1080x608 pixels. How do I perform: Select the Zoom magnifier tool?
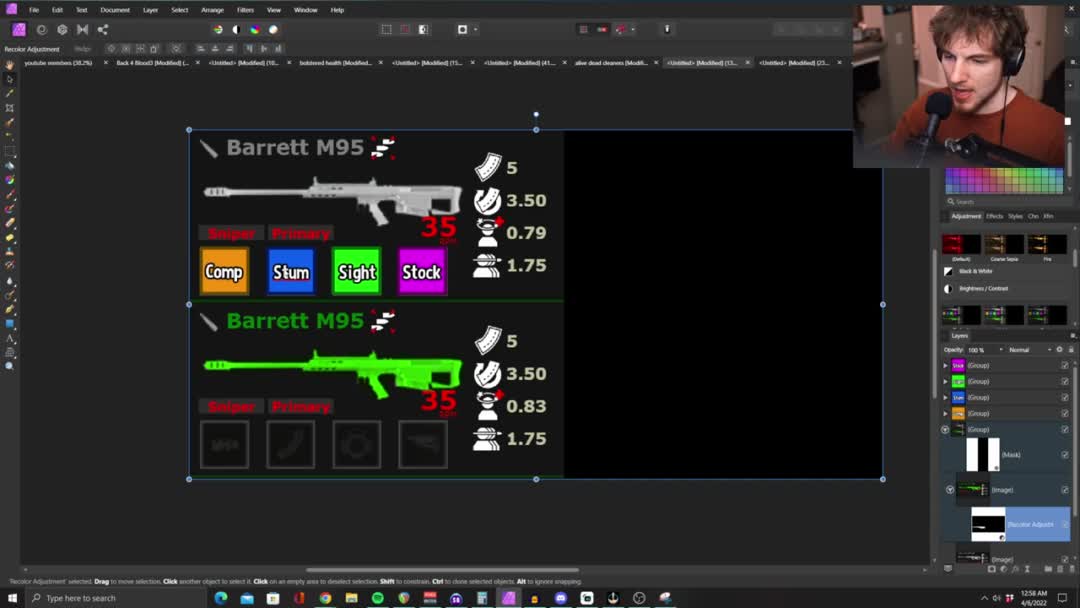[10, 366]
